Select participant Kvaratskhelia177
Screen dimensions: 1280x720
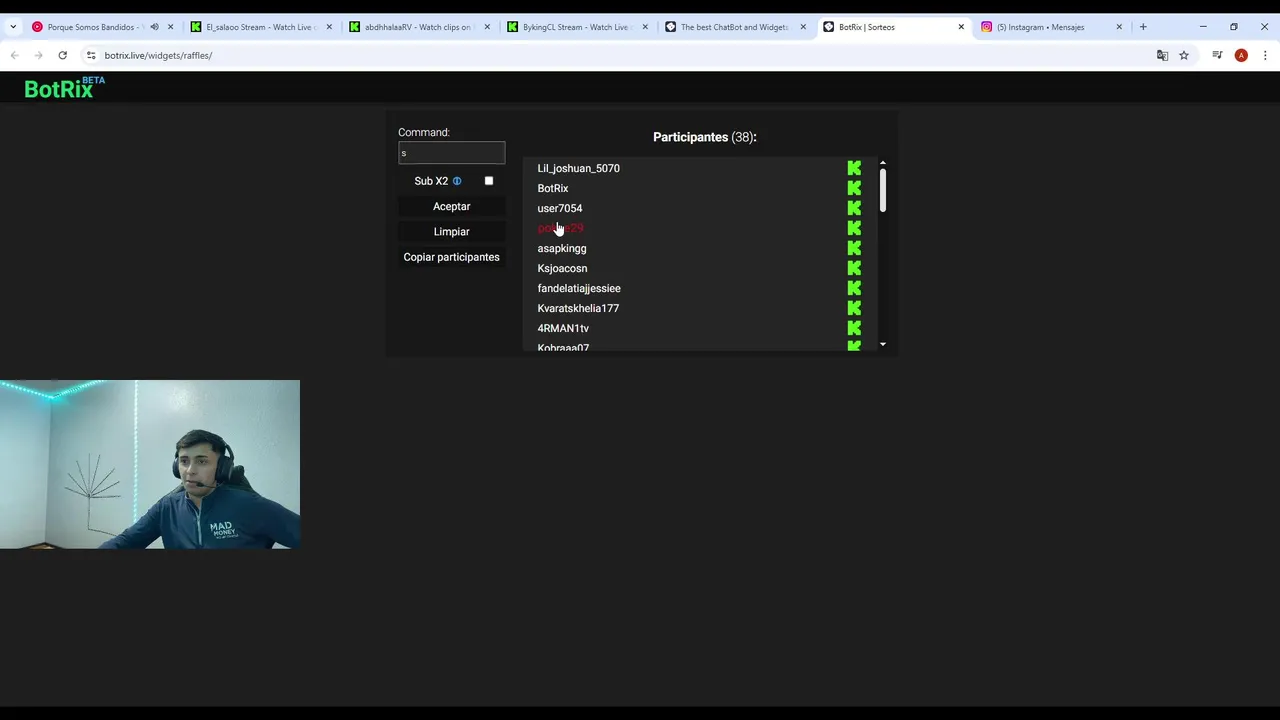(578, 308)
